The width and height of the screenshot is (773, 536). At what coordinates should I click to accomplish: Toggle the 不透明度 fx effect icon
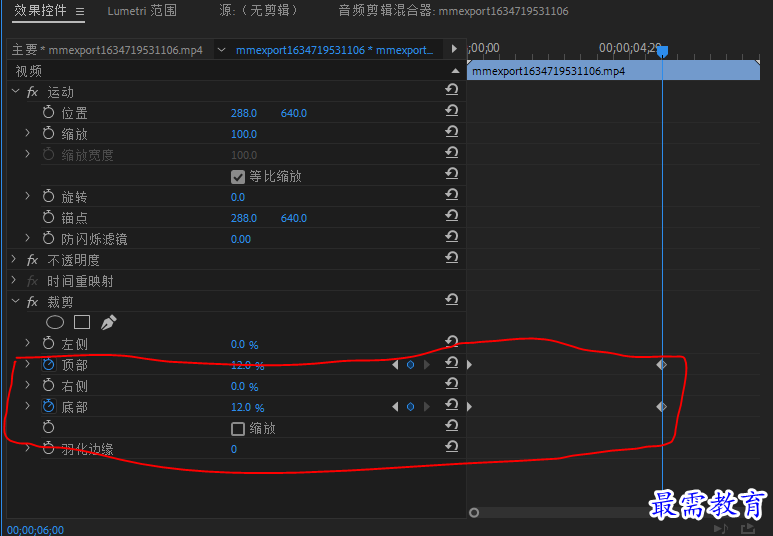[x=33, y=260]
